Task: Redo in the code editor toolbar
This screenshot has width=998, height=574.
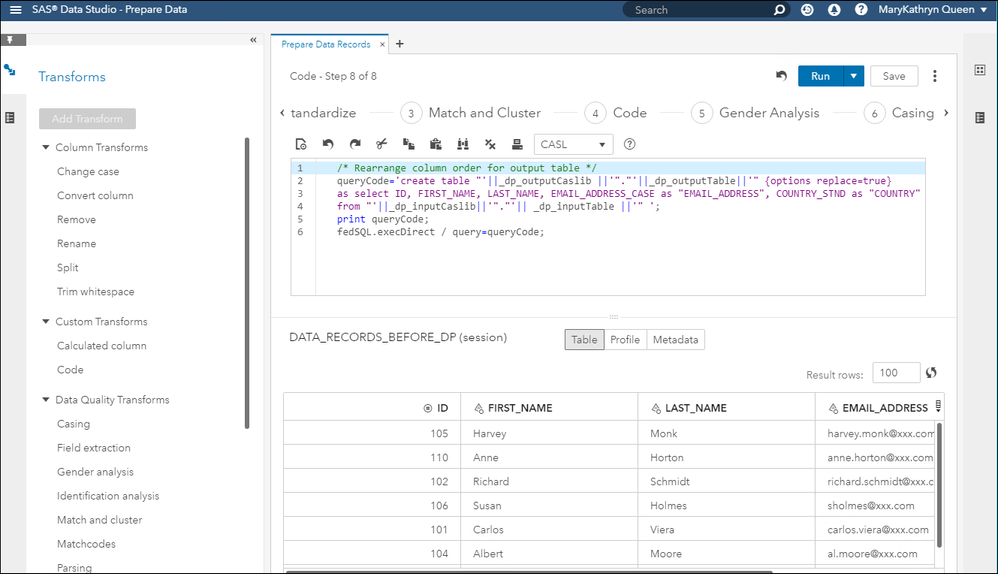Action: pyautogui.click(x=355, y=144)
